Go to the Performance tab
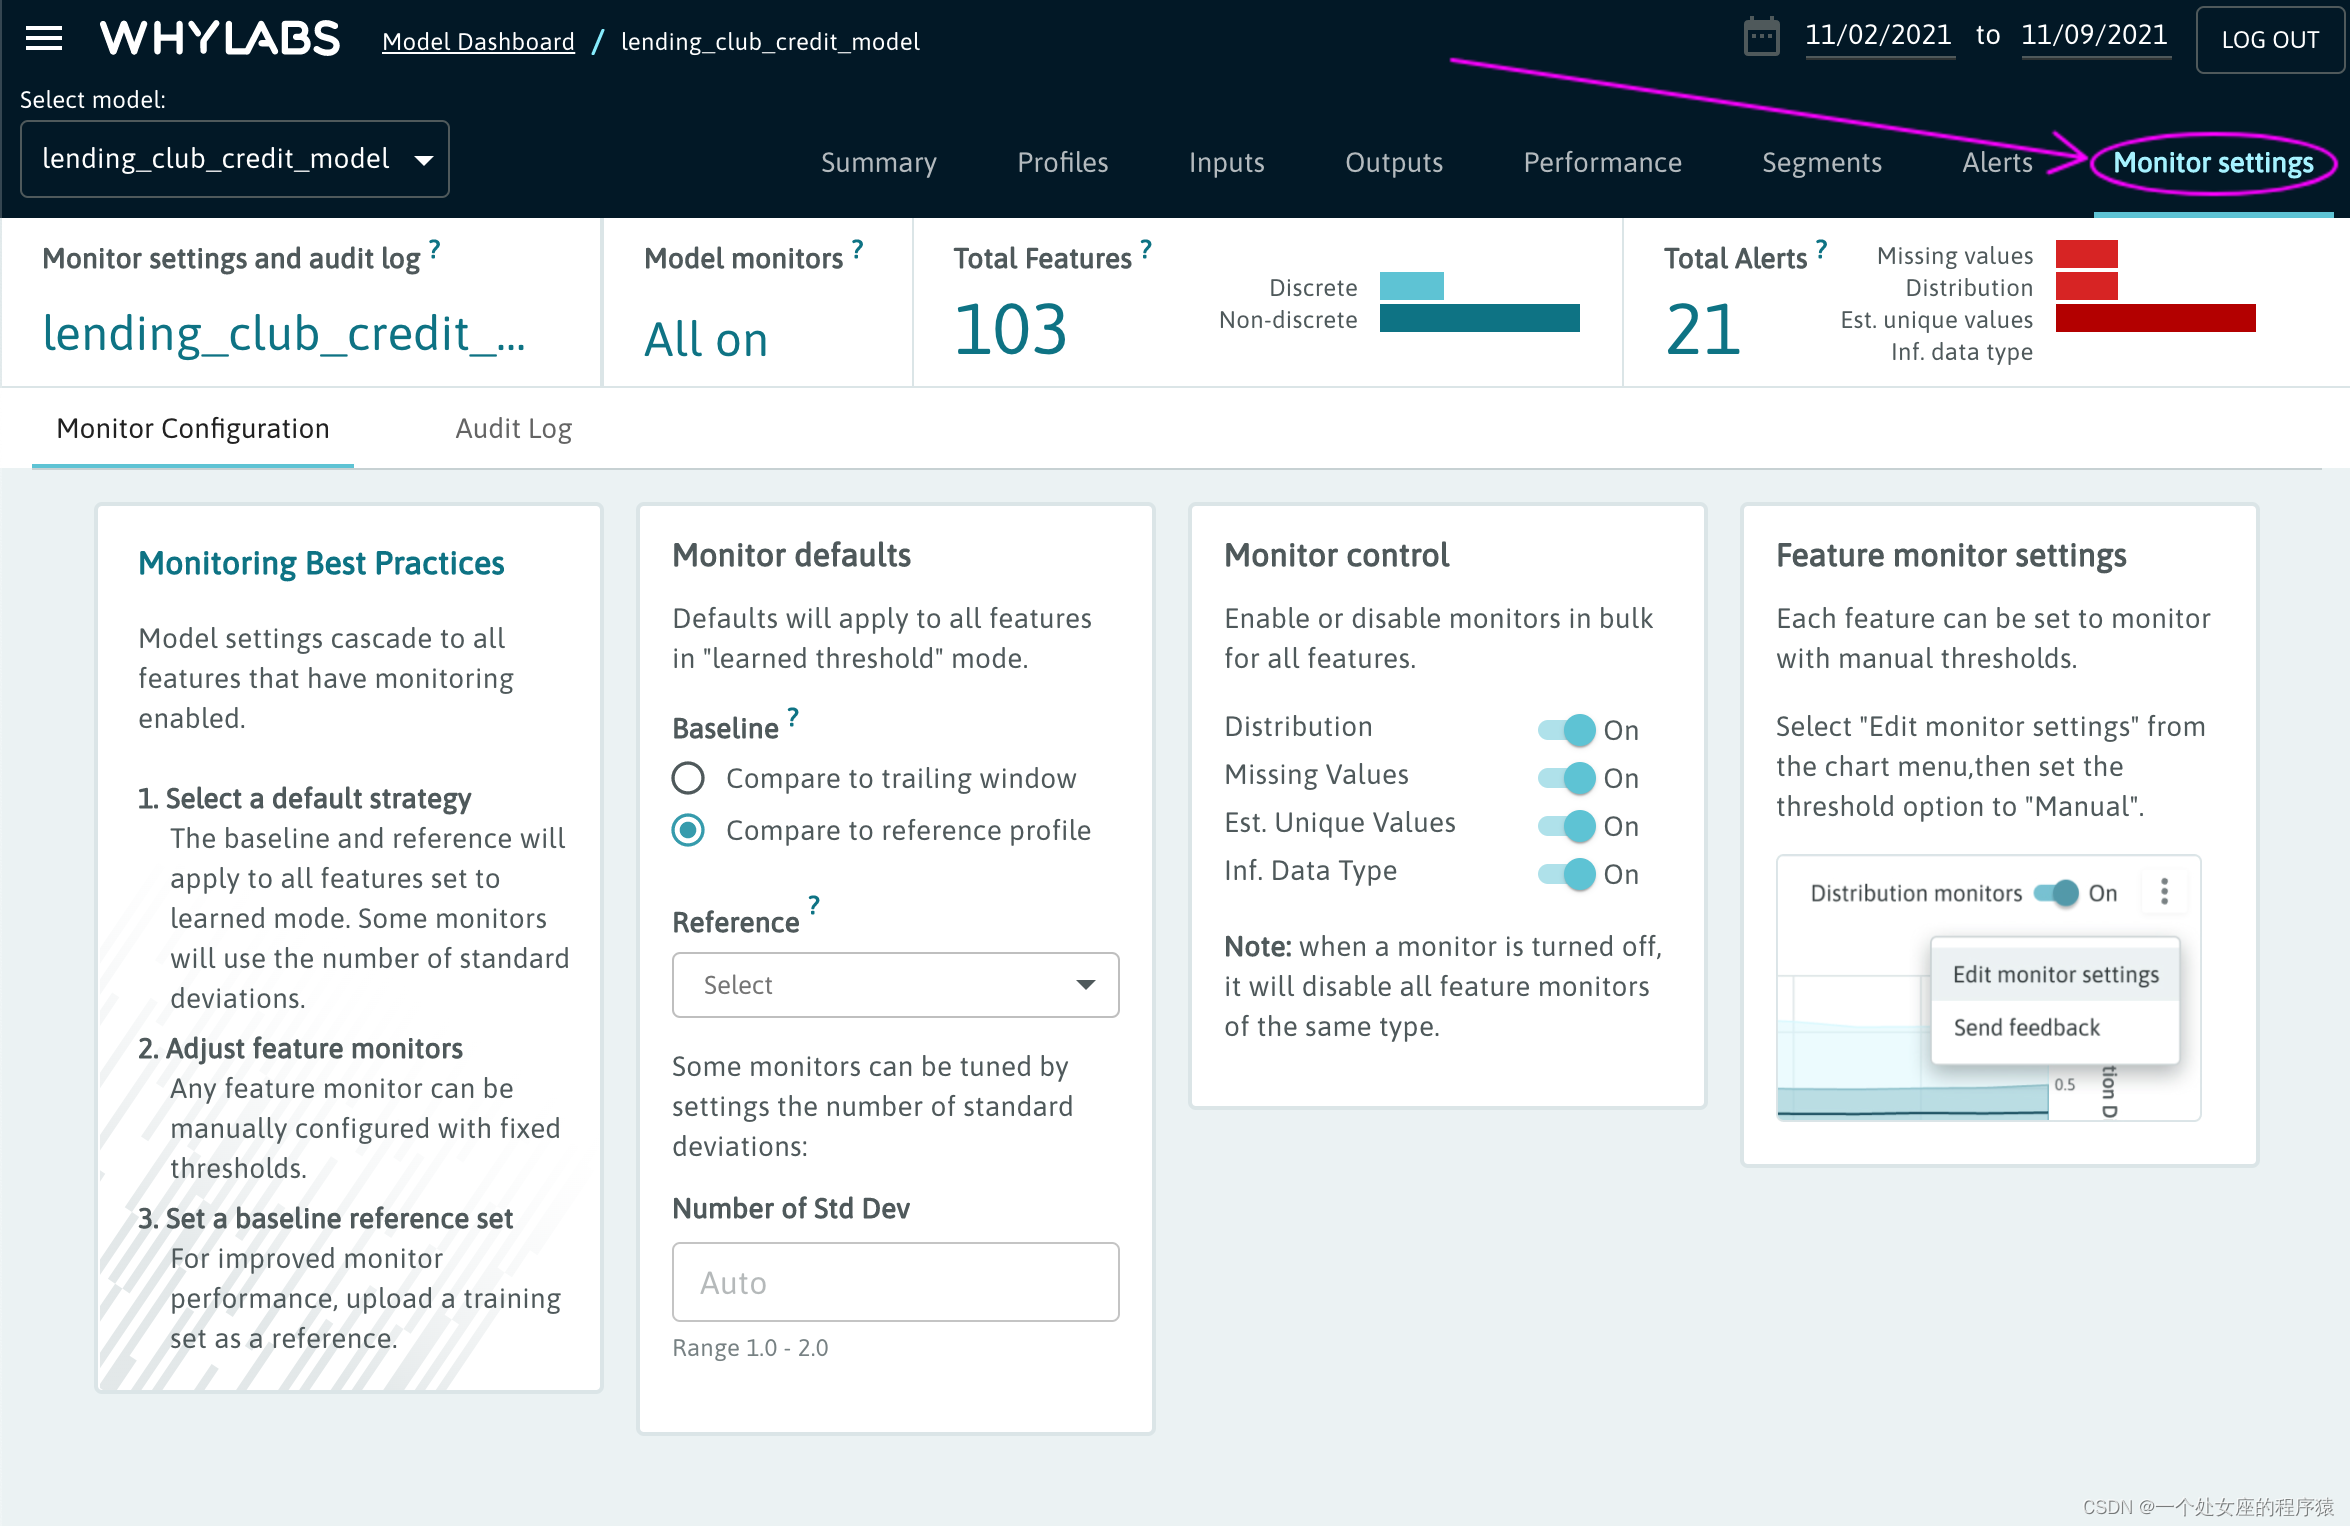This screenshot has width=2350, height=1526. pos(1602,162)
